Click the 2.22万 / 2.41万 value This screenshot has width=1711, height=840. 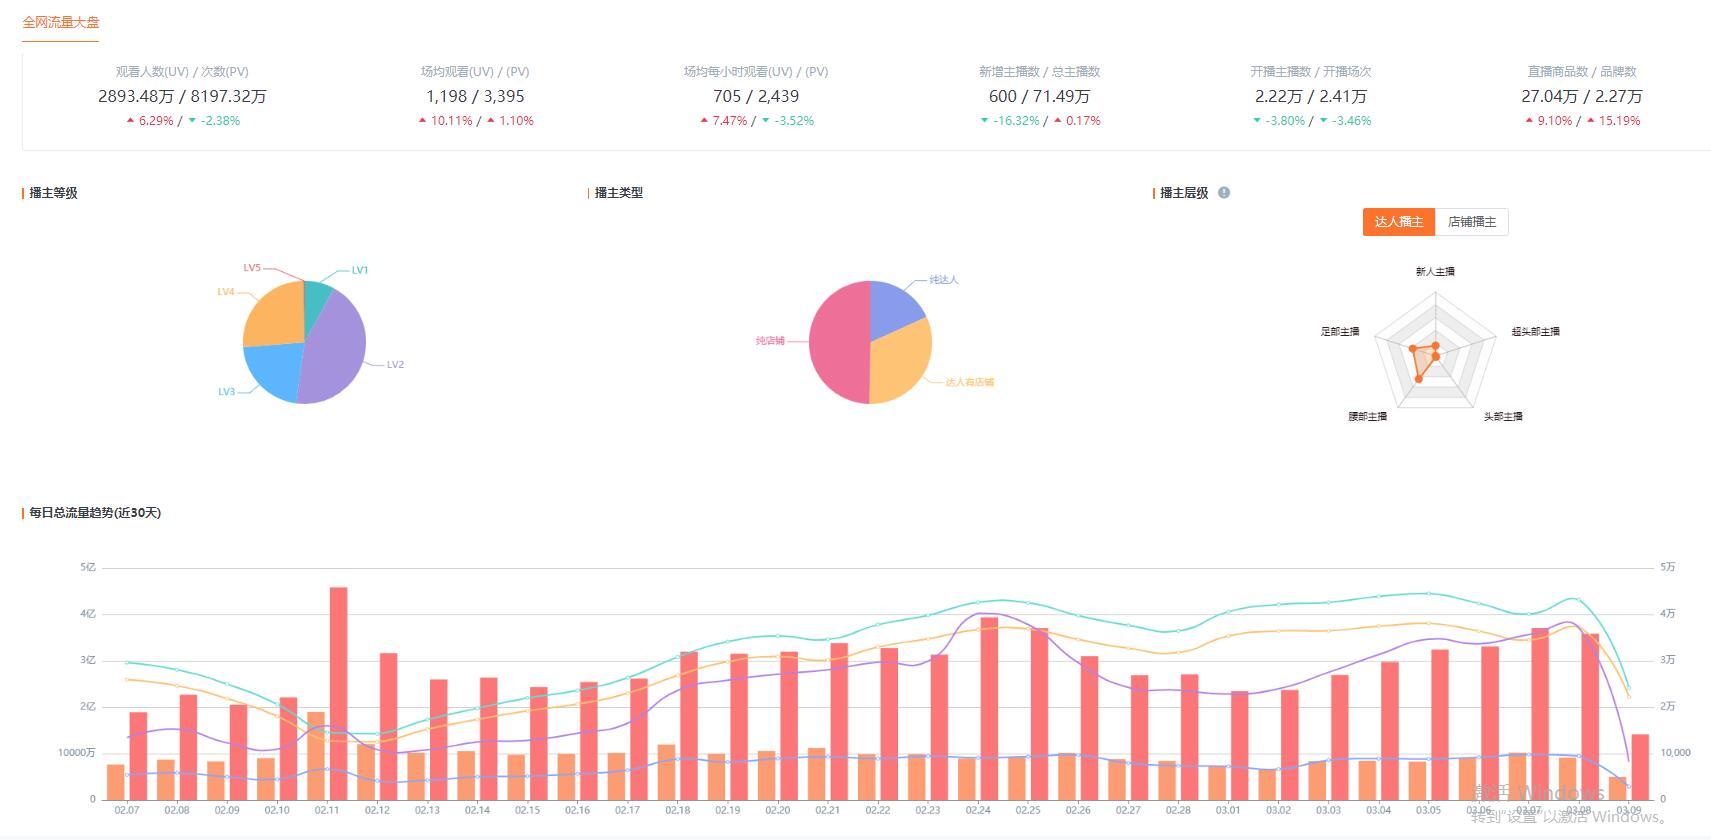(1311, 97)
